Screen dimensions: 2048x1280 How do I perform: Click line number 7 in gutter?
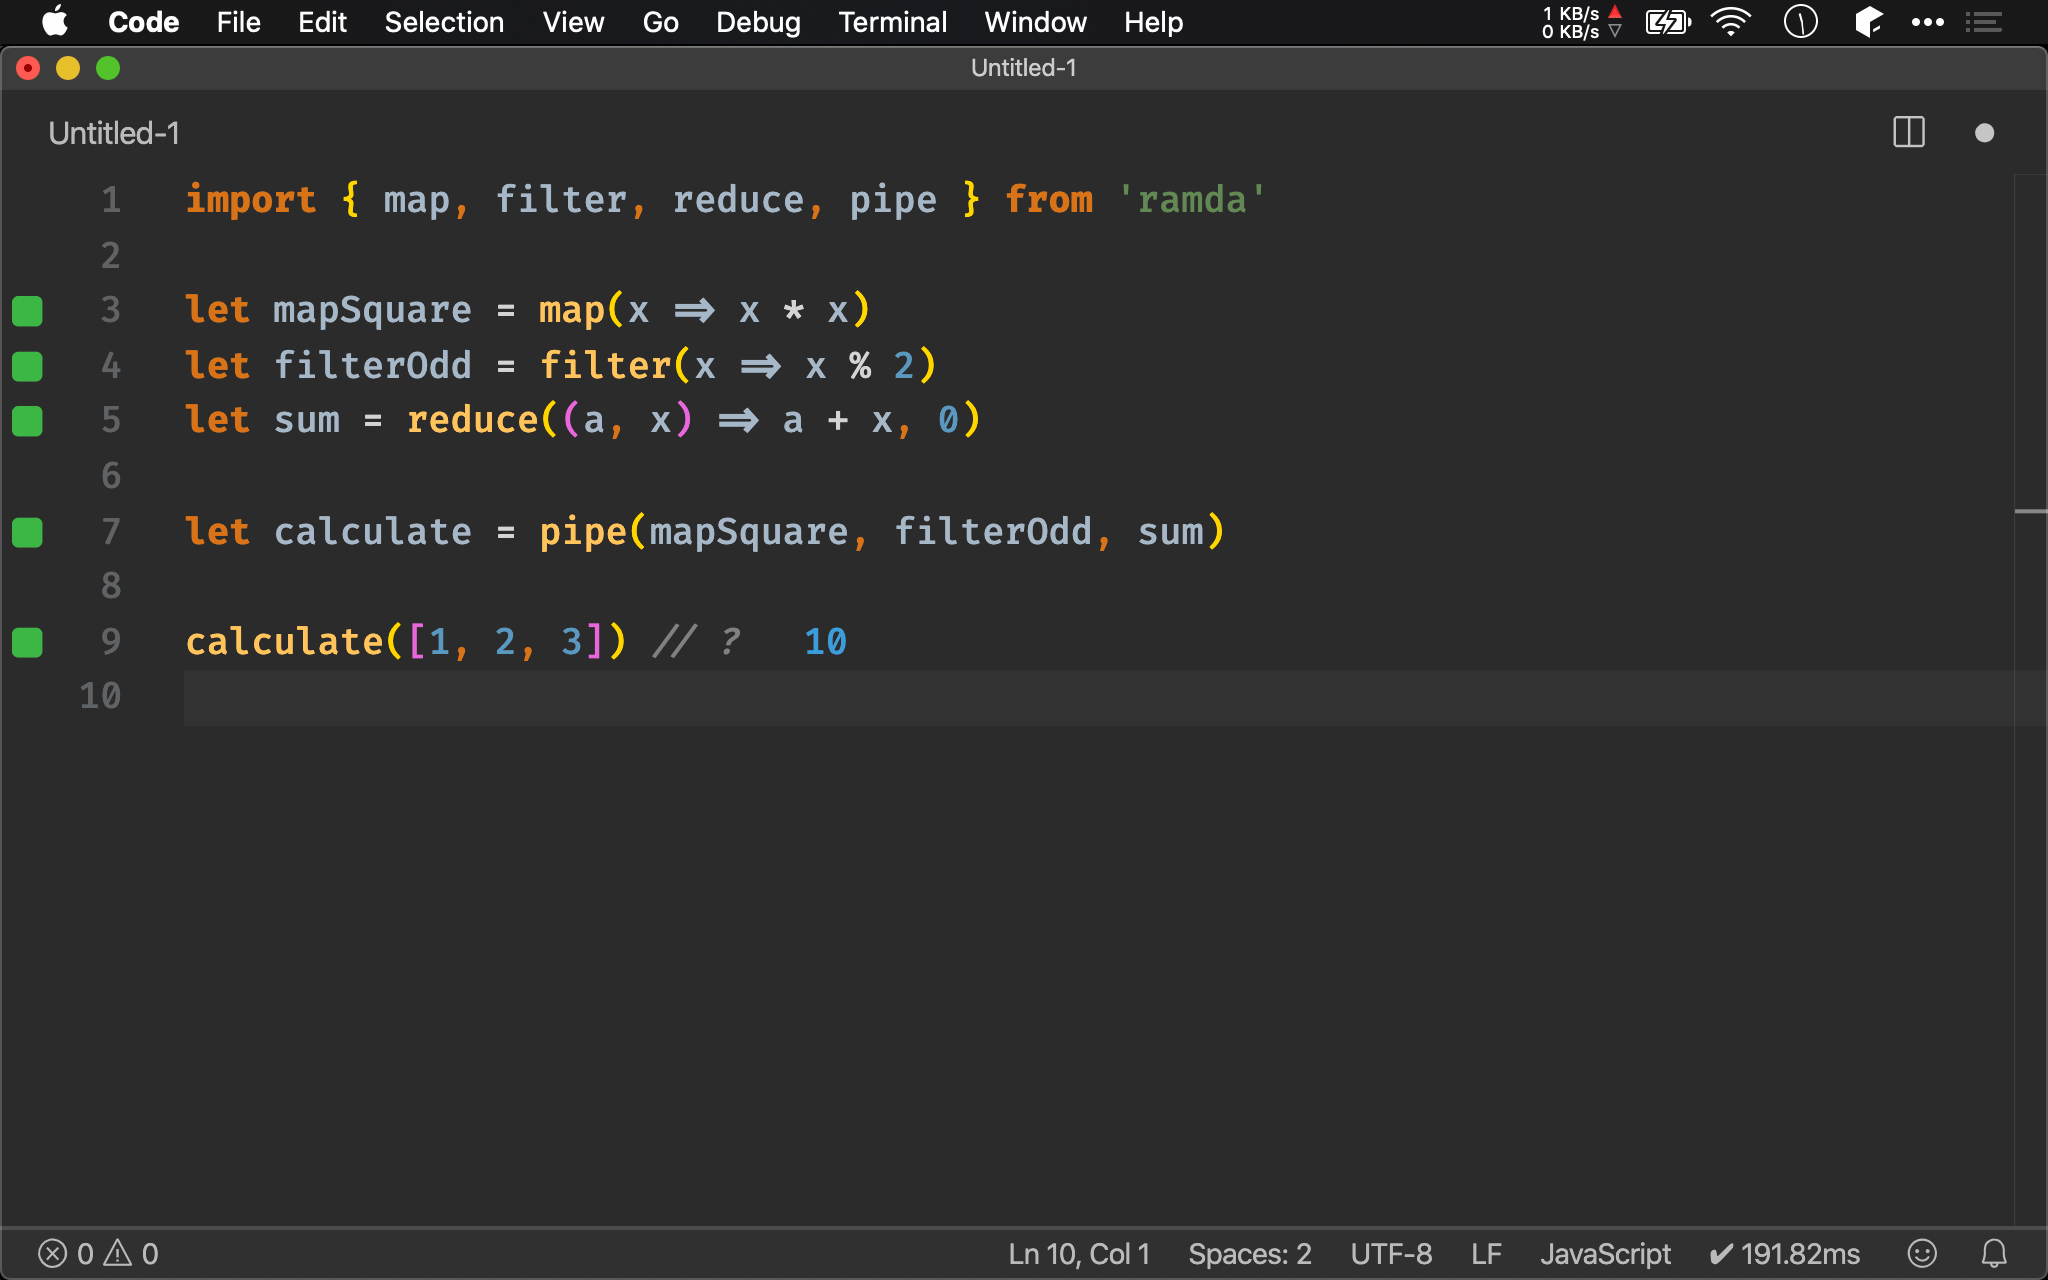[110, 532]
